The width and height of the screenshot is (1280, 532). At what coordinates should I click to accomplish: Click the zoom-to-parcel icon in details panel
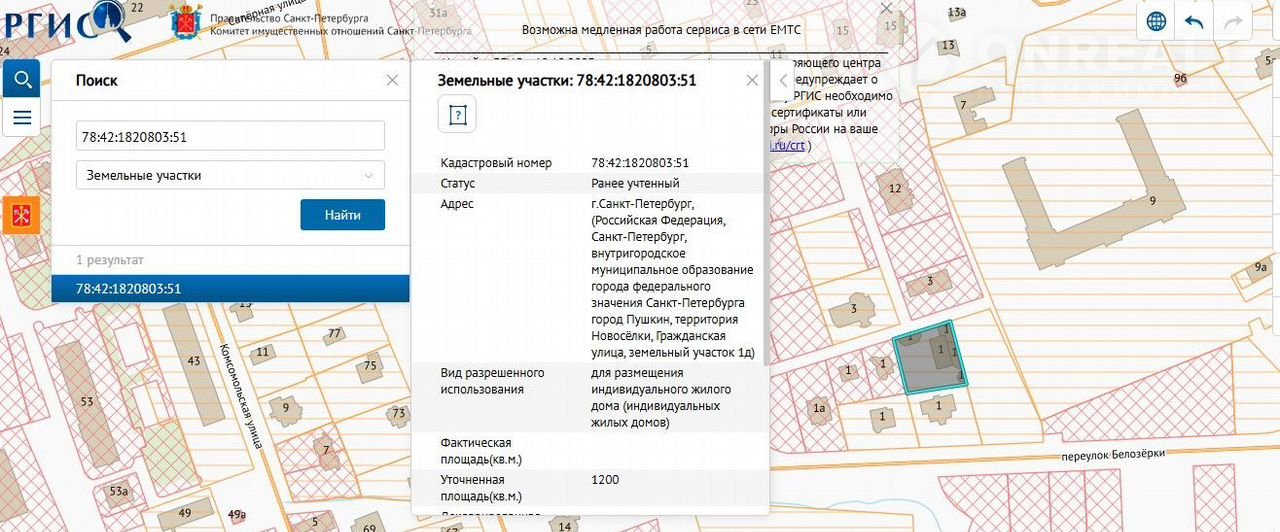point(457,115)
